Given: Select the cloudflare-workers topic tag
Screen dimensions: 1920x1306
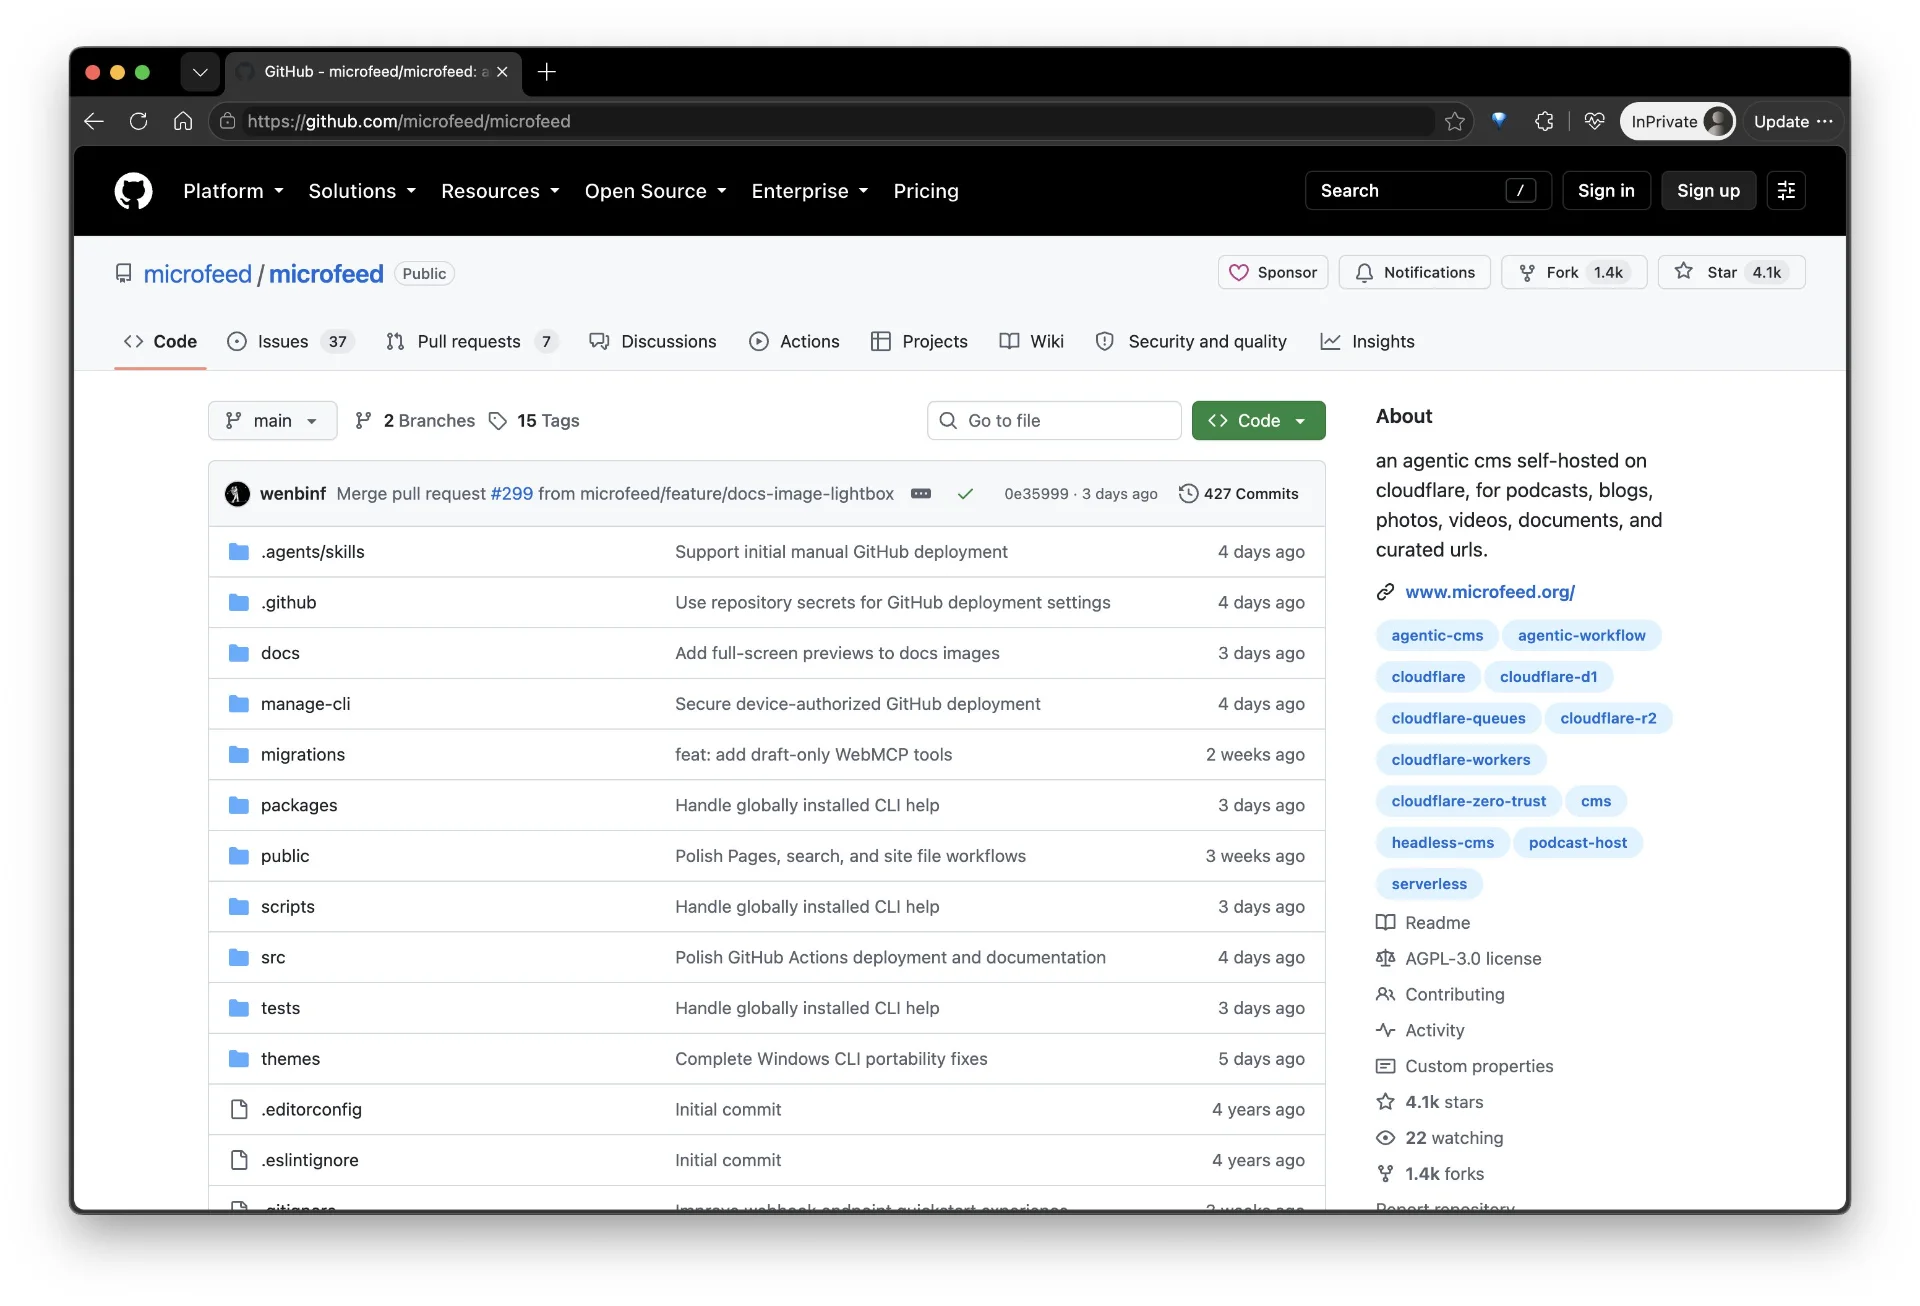Looking at the screenshot, I should tap(1461, 760).
